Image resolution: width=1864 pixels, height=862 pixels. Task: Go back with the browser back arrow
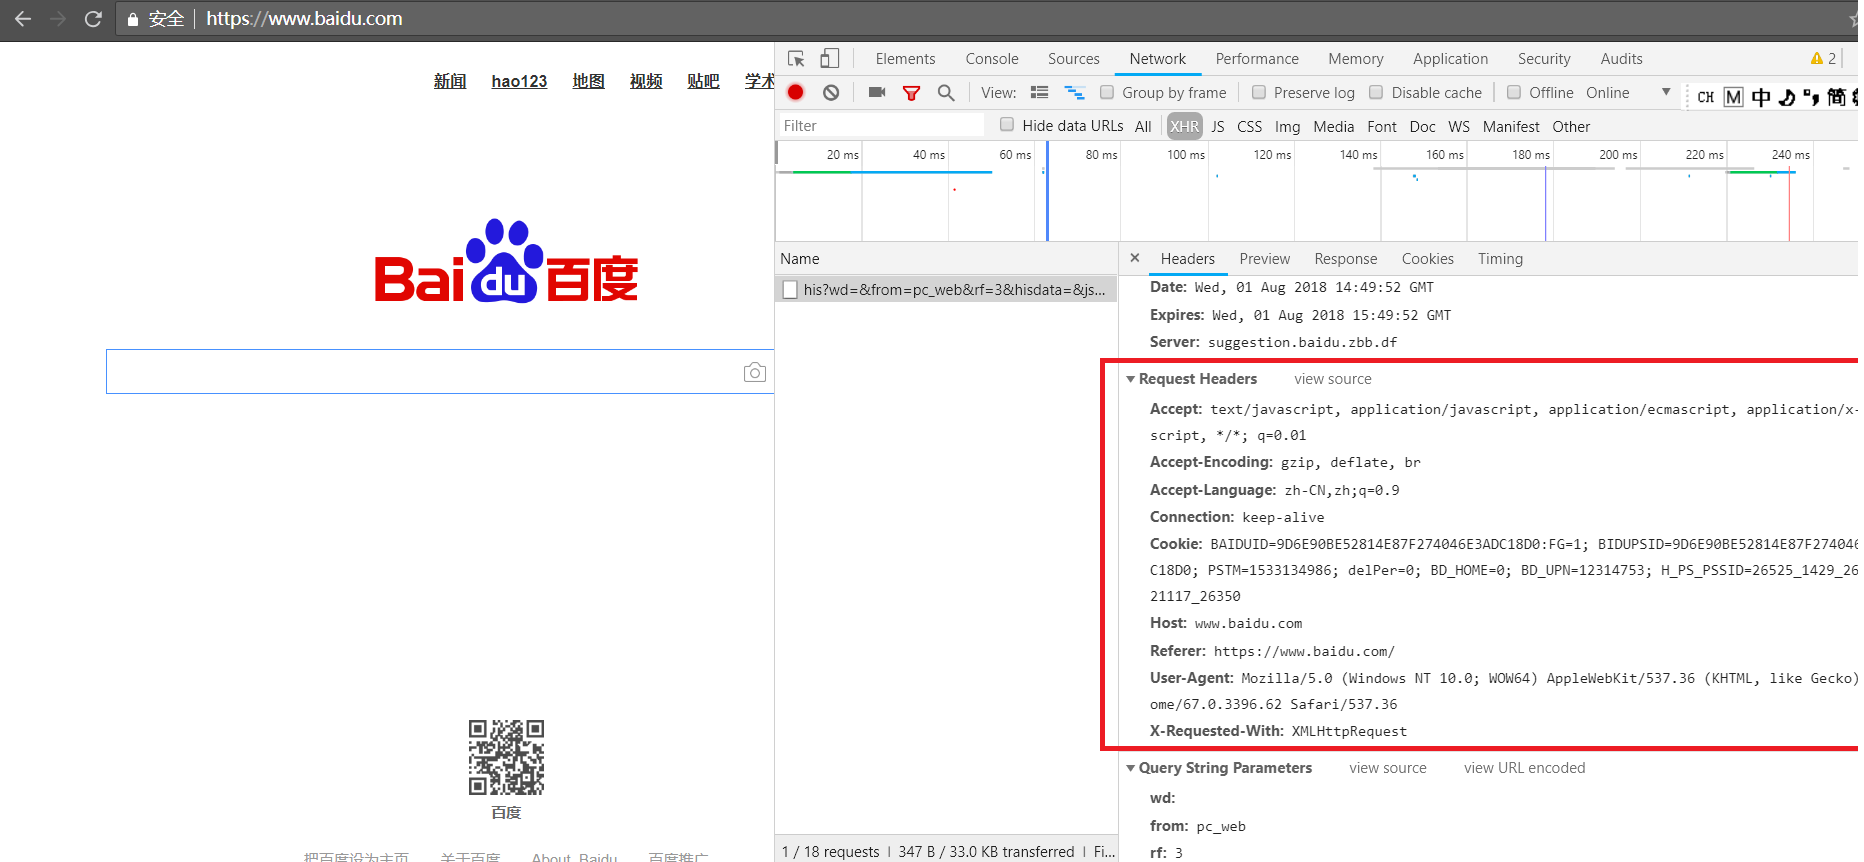(23, 19)
